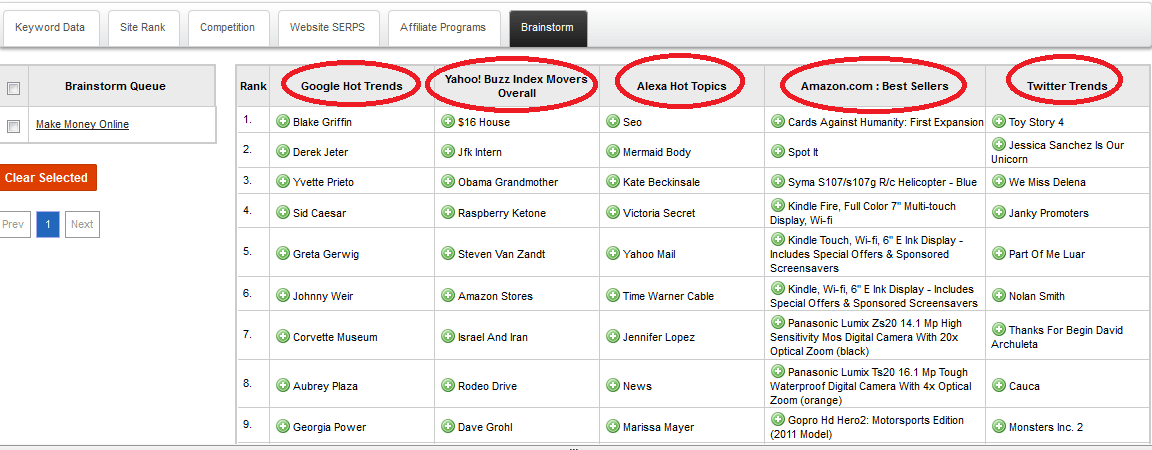Switch to the Site Rank tab
1152x450 pixels.
coord(143,27)
